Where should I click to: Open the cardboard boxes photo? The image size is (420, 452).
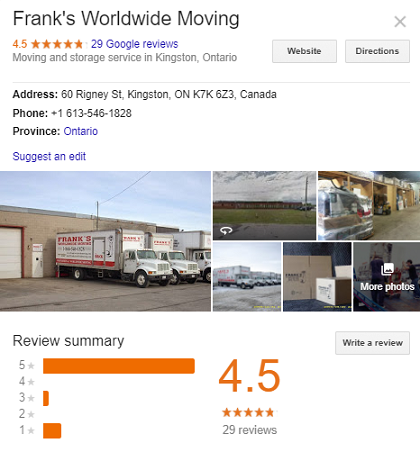point(317,277)
